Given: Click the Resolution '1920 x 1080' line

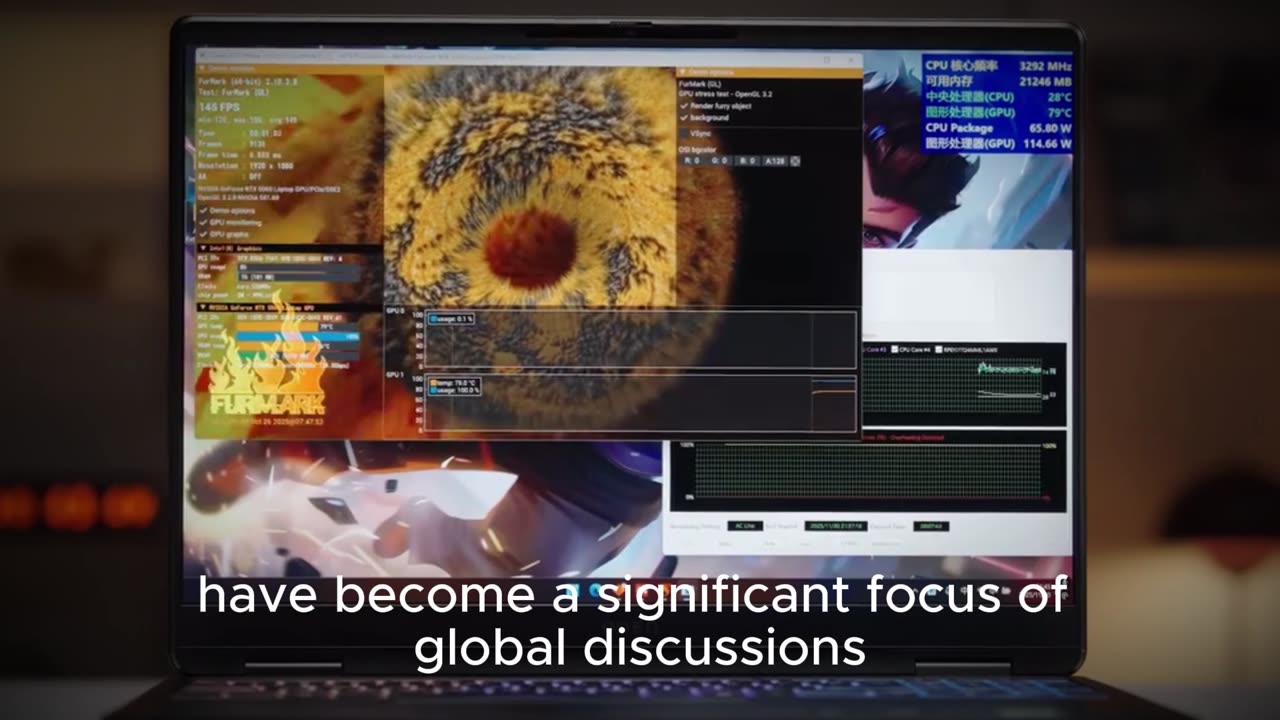Looking at the screenshot, I should (246, 166).
